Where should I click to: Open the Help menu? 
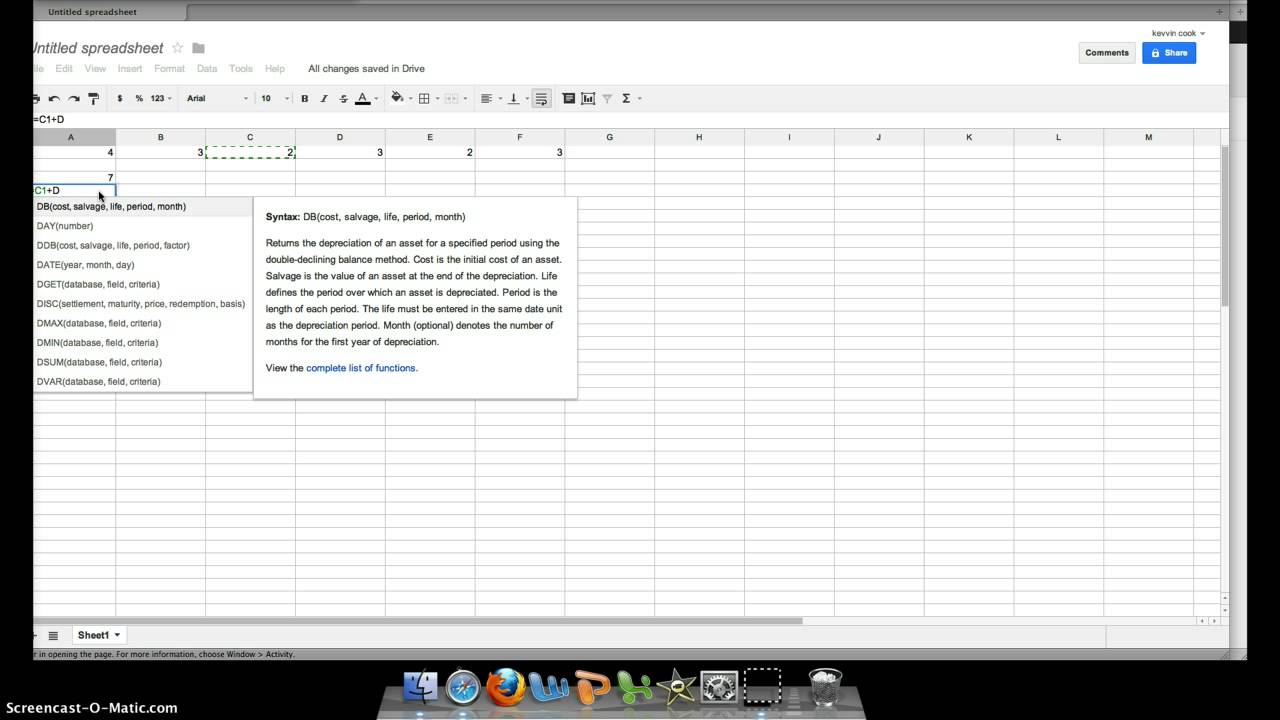click(x=275, y=69)
